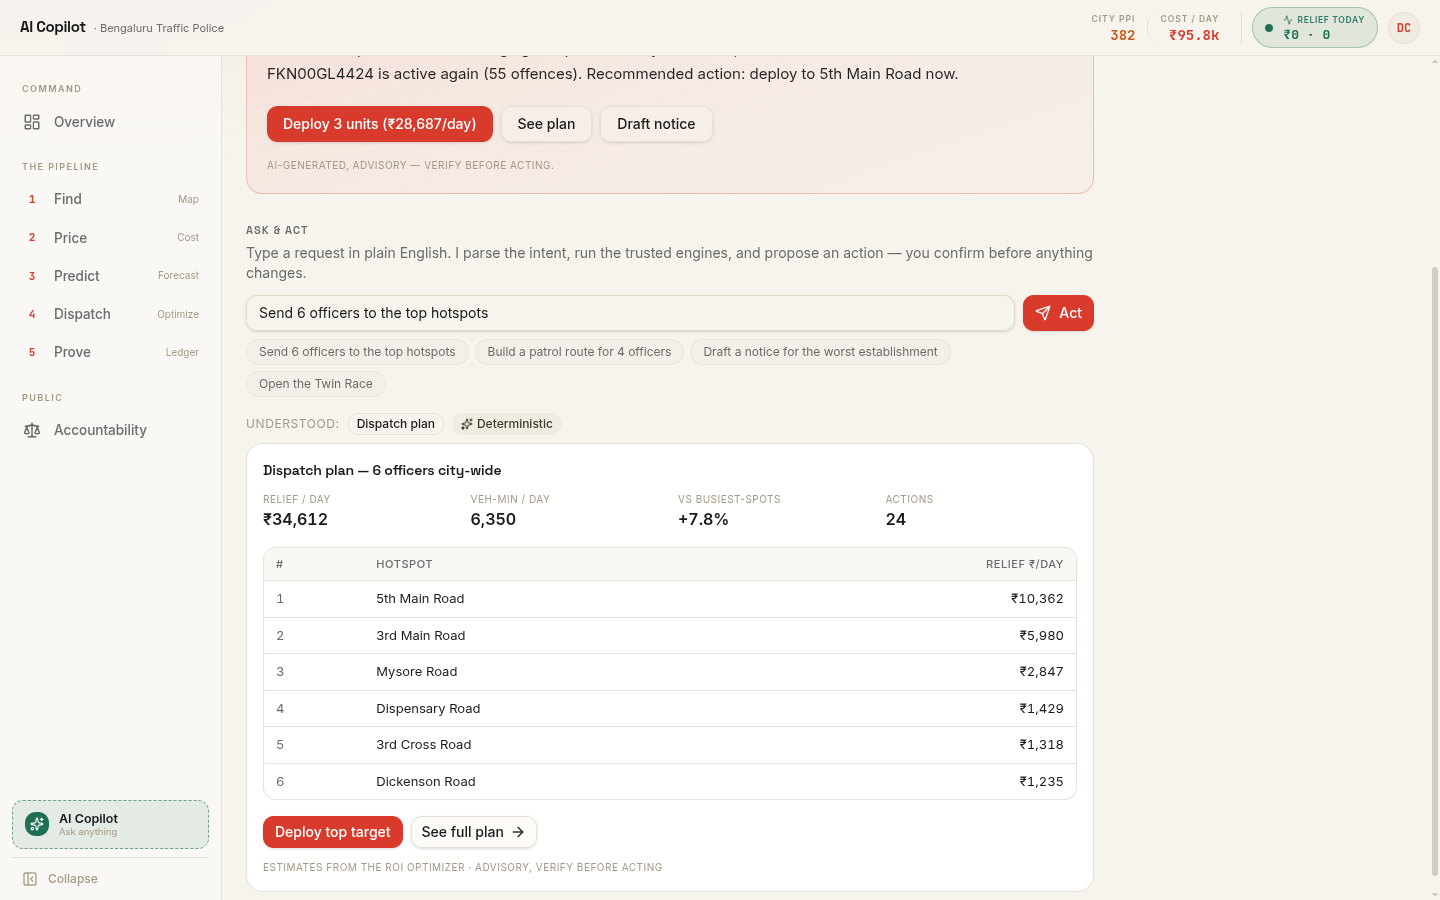Click the AI Copilot sparkle icon
Screen dimensions: 1440x900
[37, 824]
